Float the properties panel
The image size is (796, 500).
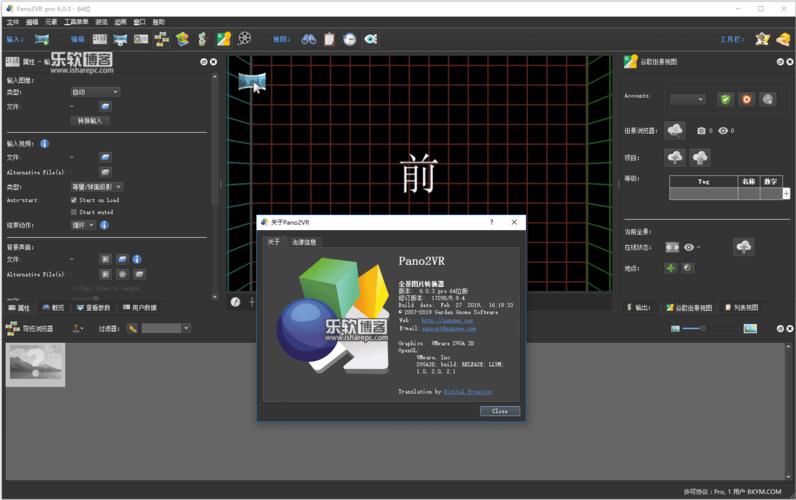[x=204, y=62]
